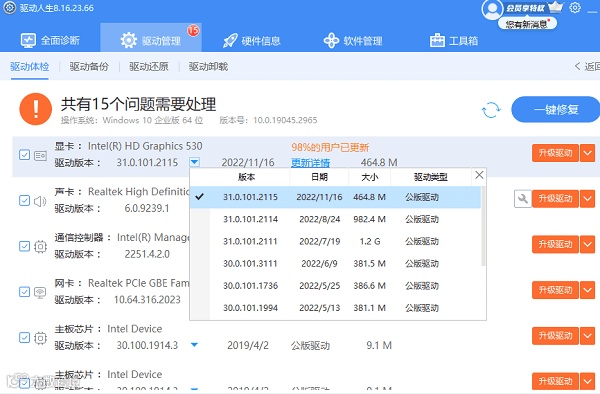Click the update count badge 15
600x394 pixels.
[193, 30]
